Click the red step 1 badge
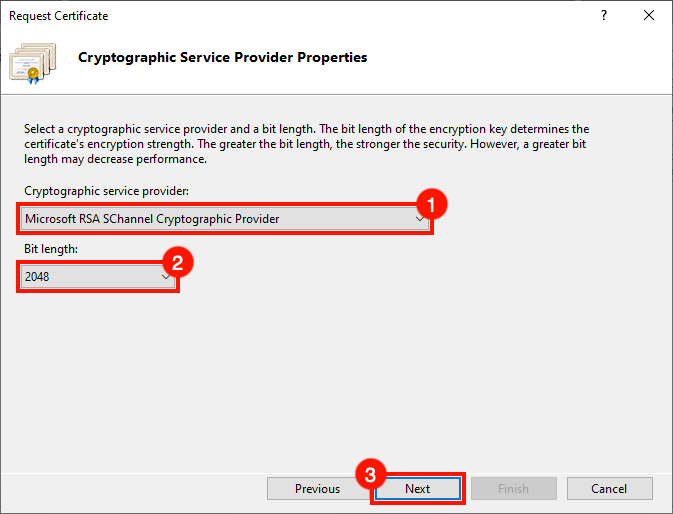The height and width of the screenshot is (514, 673). tap(431, 203)
